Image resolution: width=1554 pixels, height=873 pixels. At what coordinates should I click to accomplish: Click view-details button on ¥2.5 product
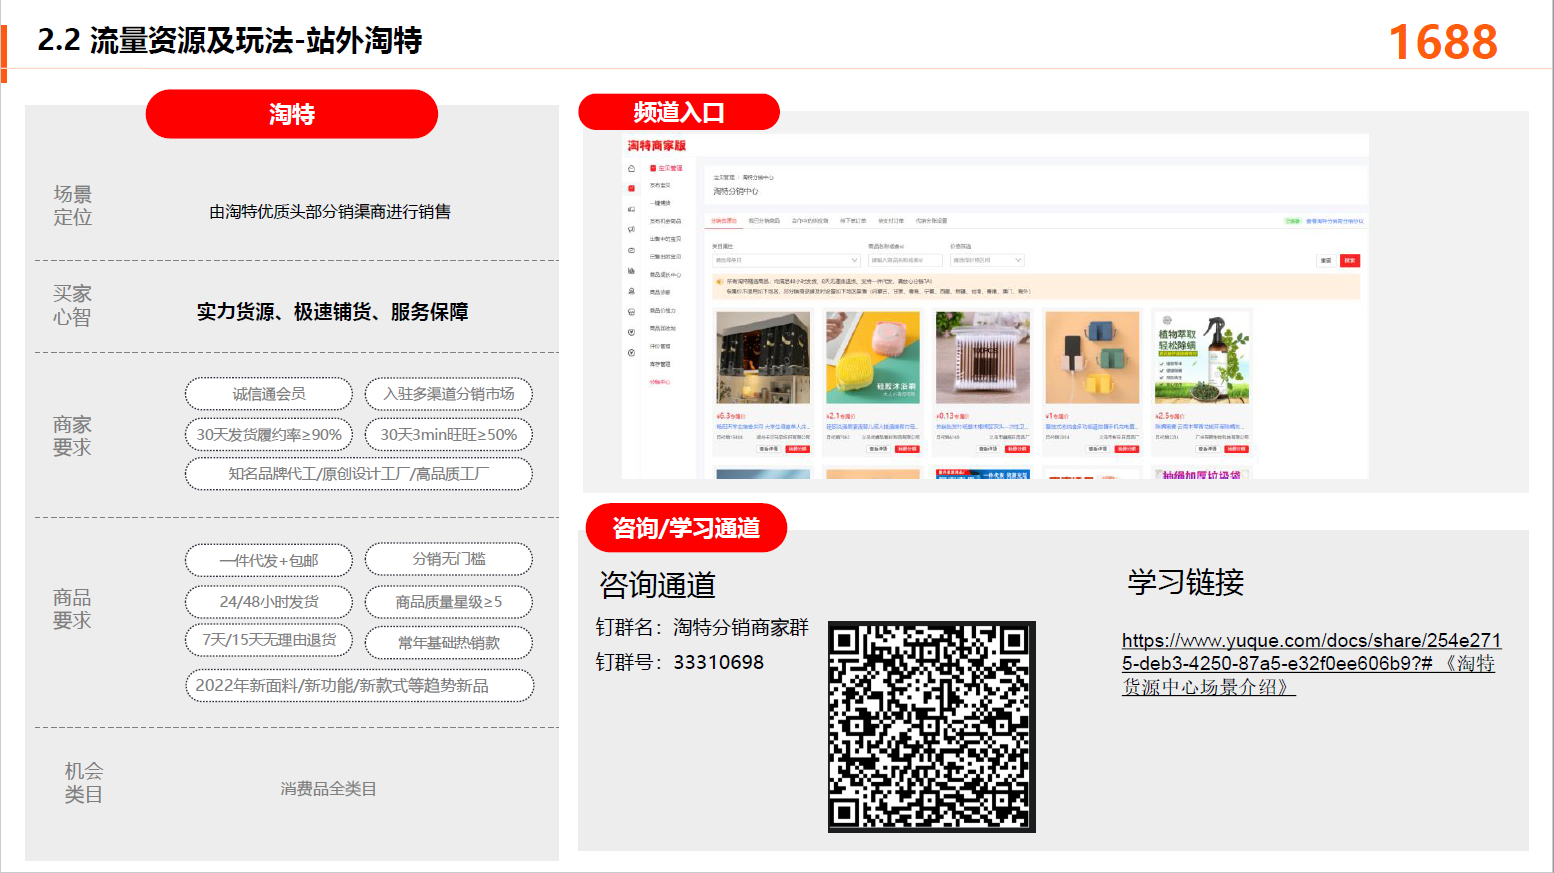[1208, 449]
